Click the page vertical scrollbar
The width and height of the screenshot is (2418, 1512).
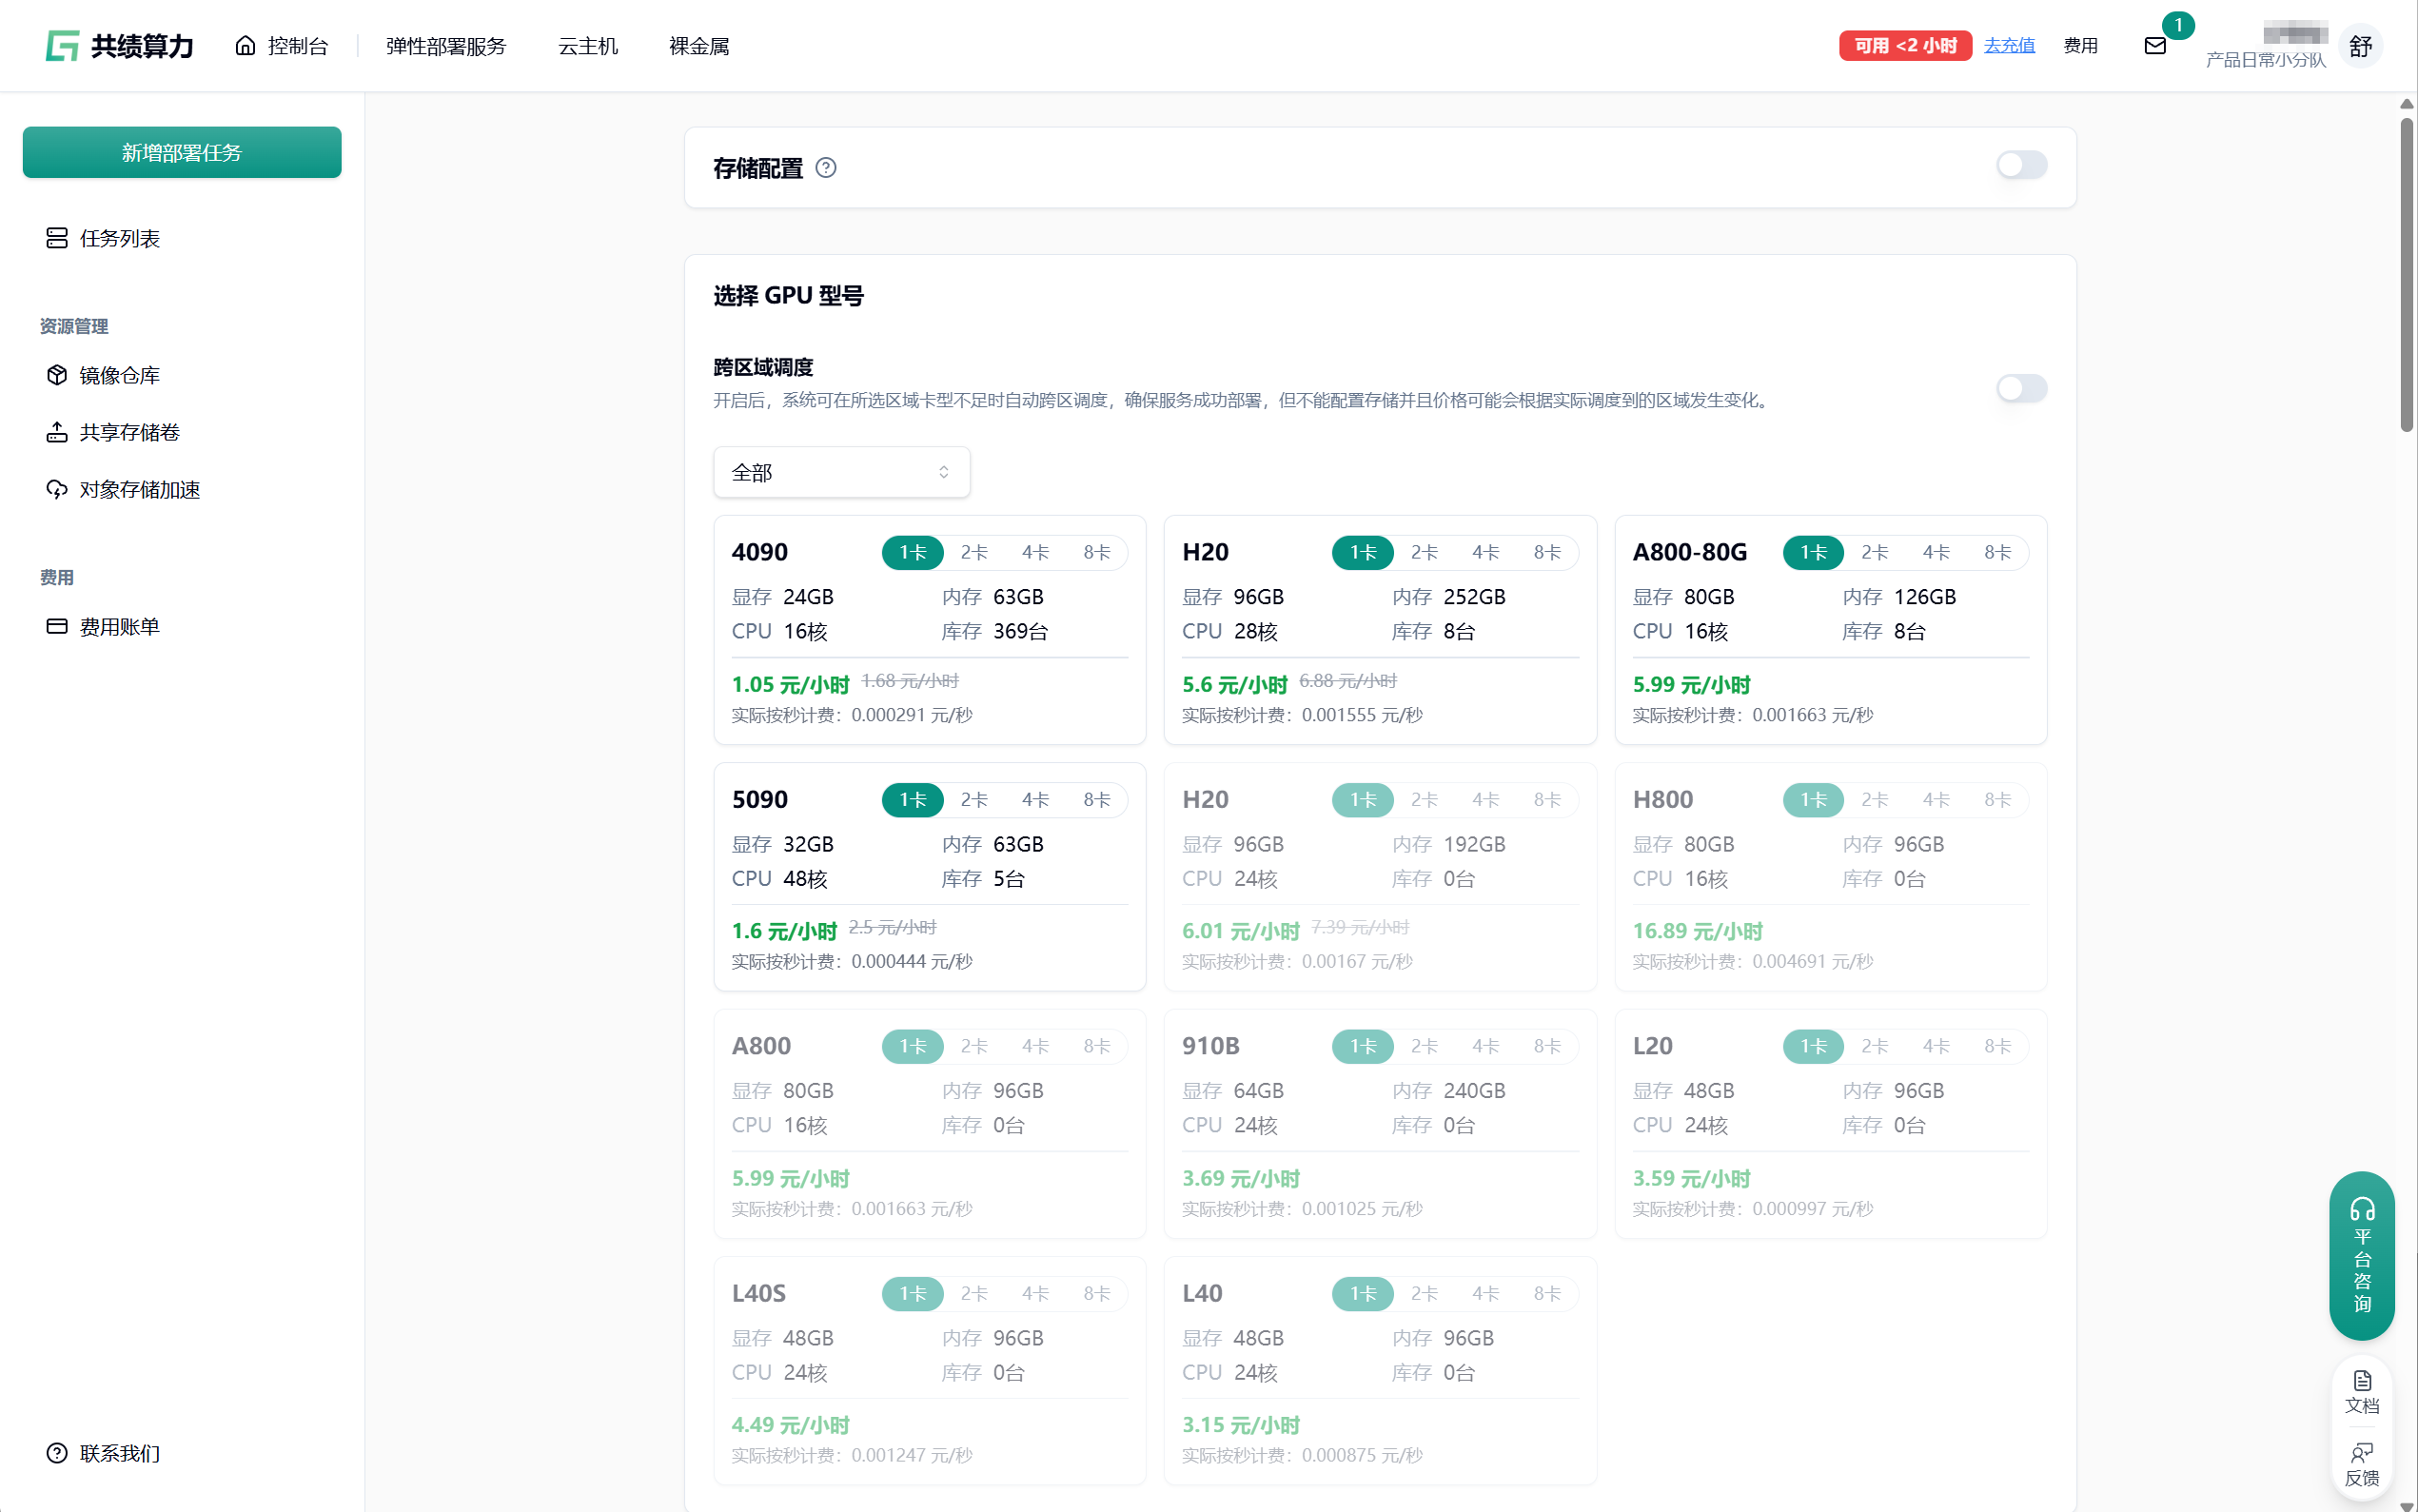tap(2406, 275)
